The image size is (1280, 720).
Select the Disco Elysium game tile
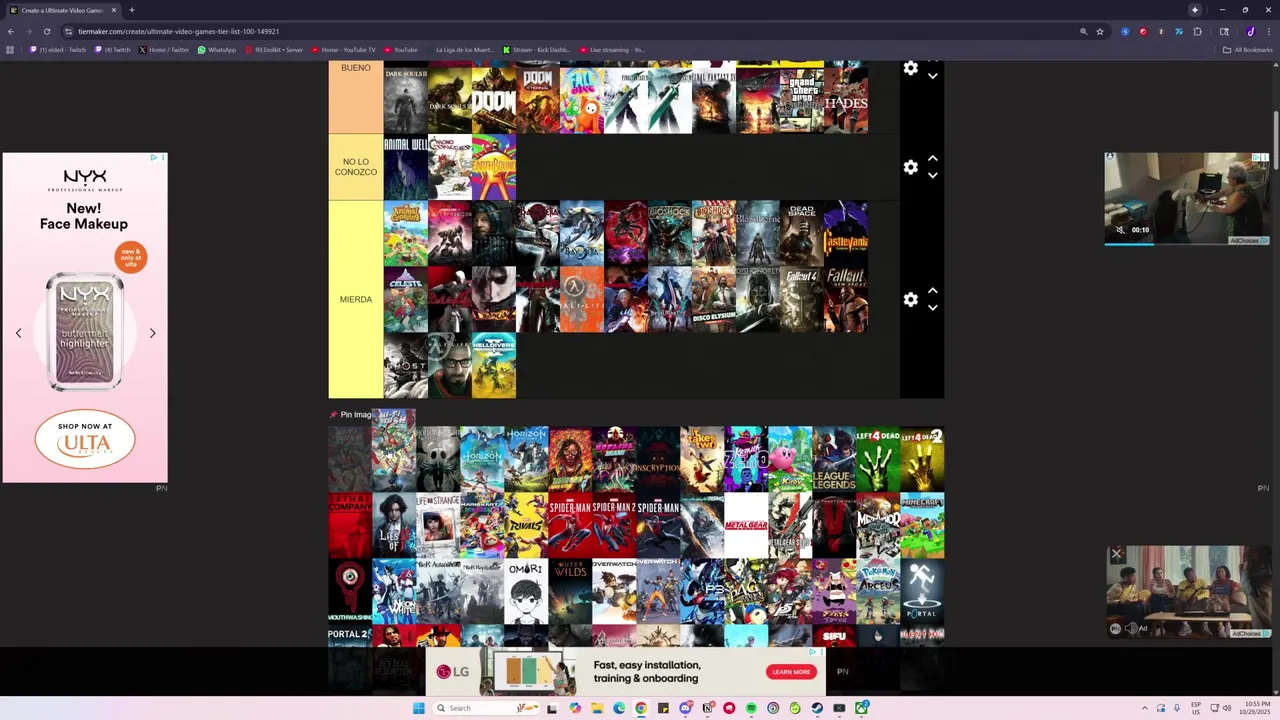pos(714,299)
